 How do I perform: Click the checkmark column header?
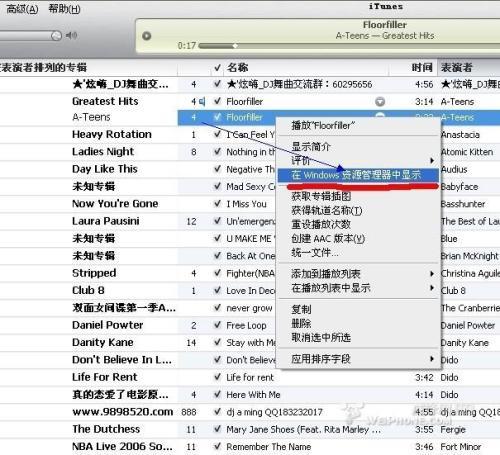(x=217, y=68)
